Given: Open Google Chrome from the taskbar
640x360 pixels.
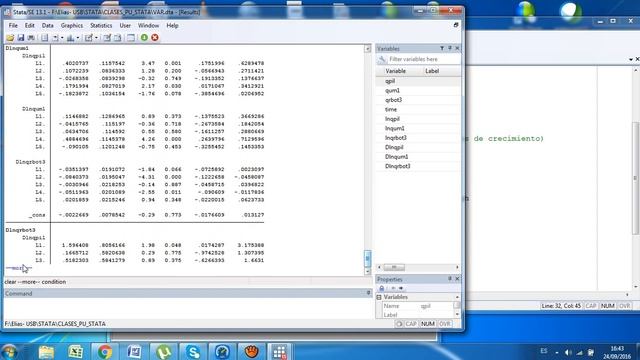Looking at the screenshot, I should (105, 352).
